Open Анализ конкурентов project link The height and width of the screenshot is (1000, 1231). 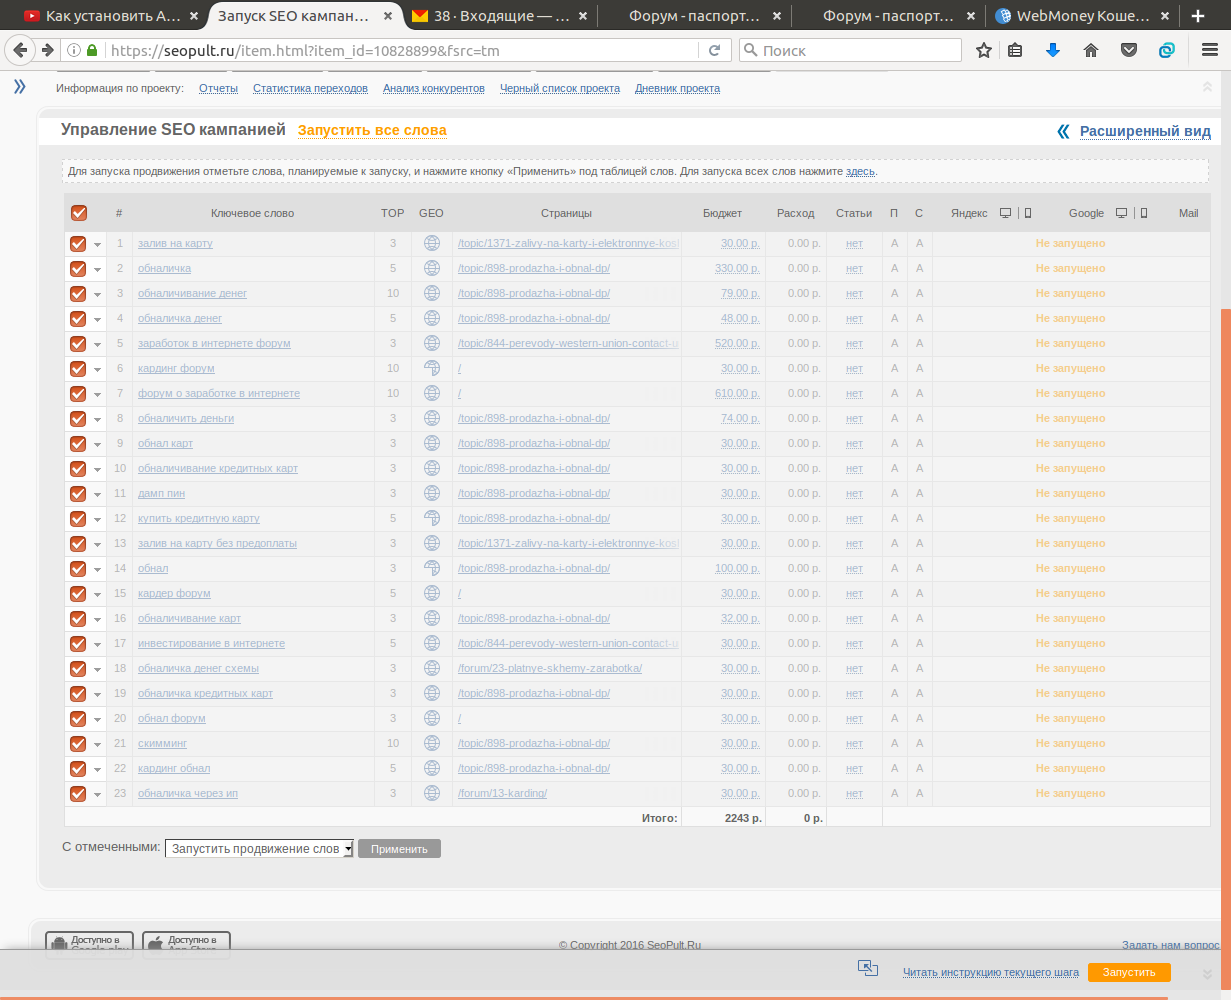434,88
